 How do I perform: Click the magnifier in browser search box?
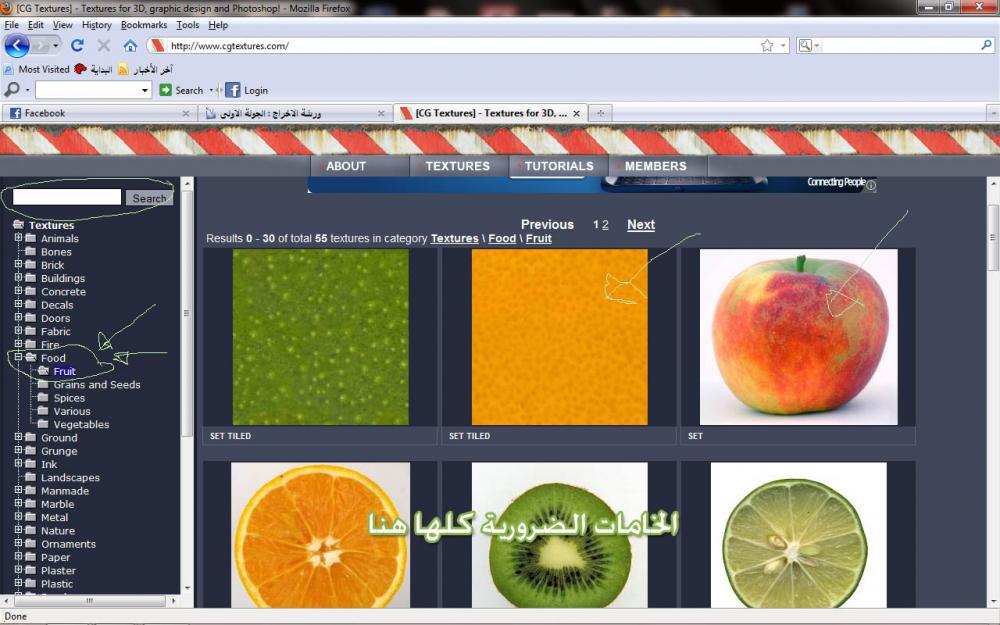pyautogui.click(x=986, y=45)
